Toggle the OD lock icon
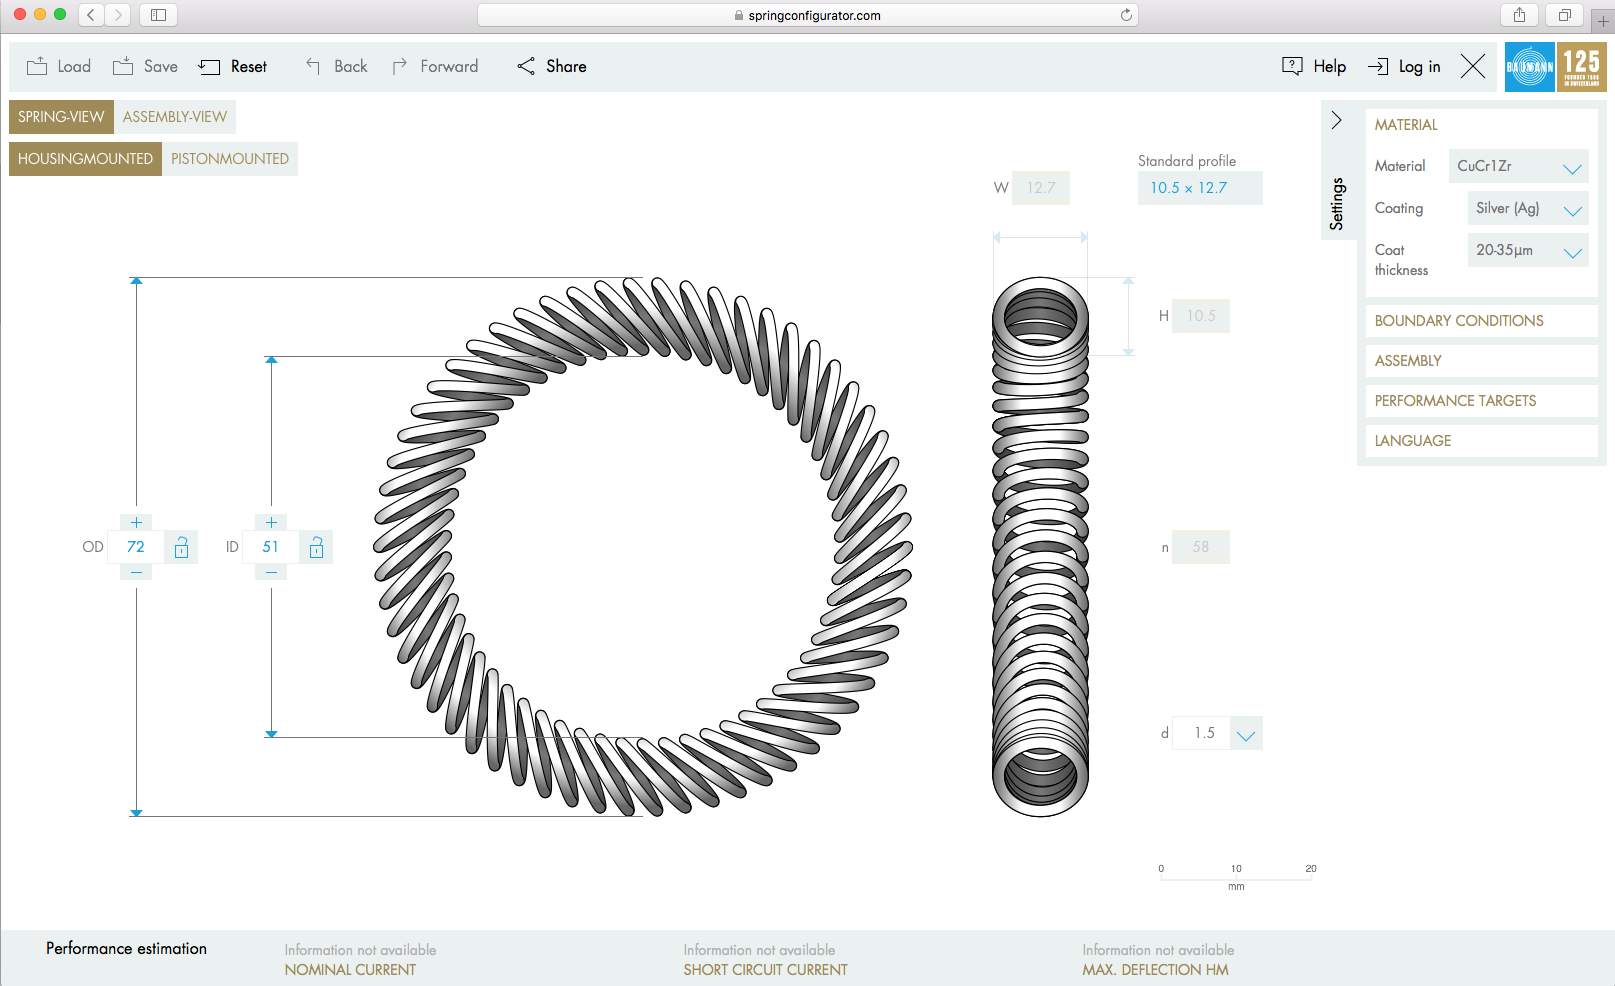The width and height of the screenshot is (1615, 986). (x=181, y=547)
